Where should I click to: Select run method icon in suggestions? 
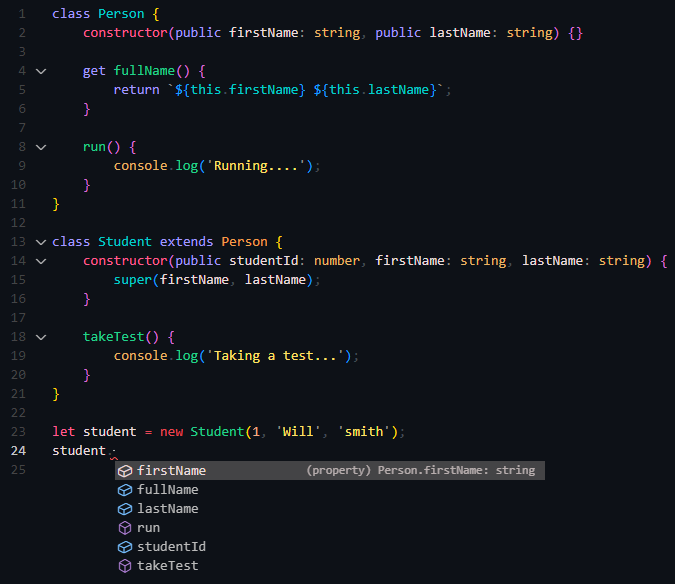125,528
